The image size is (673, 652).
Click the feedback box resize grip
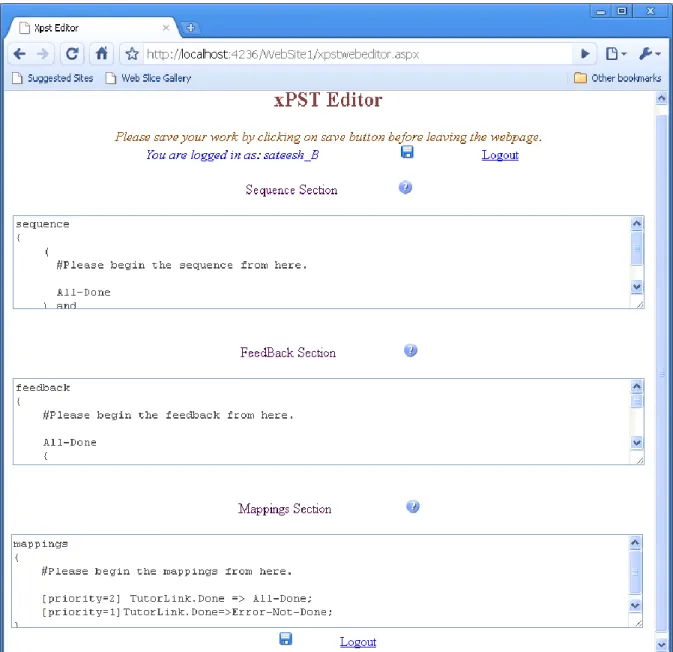pos(640,460)
